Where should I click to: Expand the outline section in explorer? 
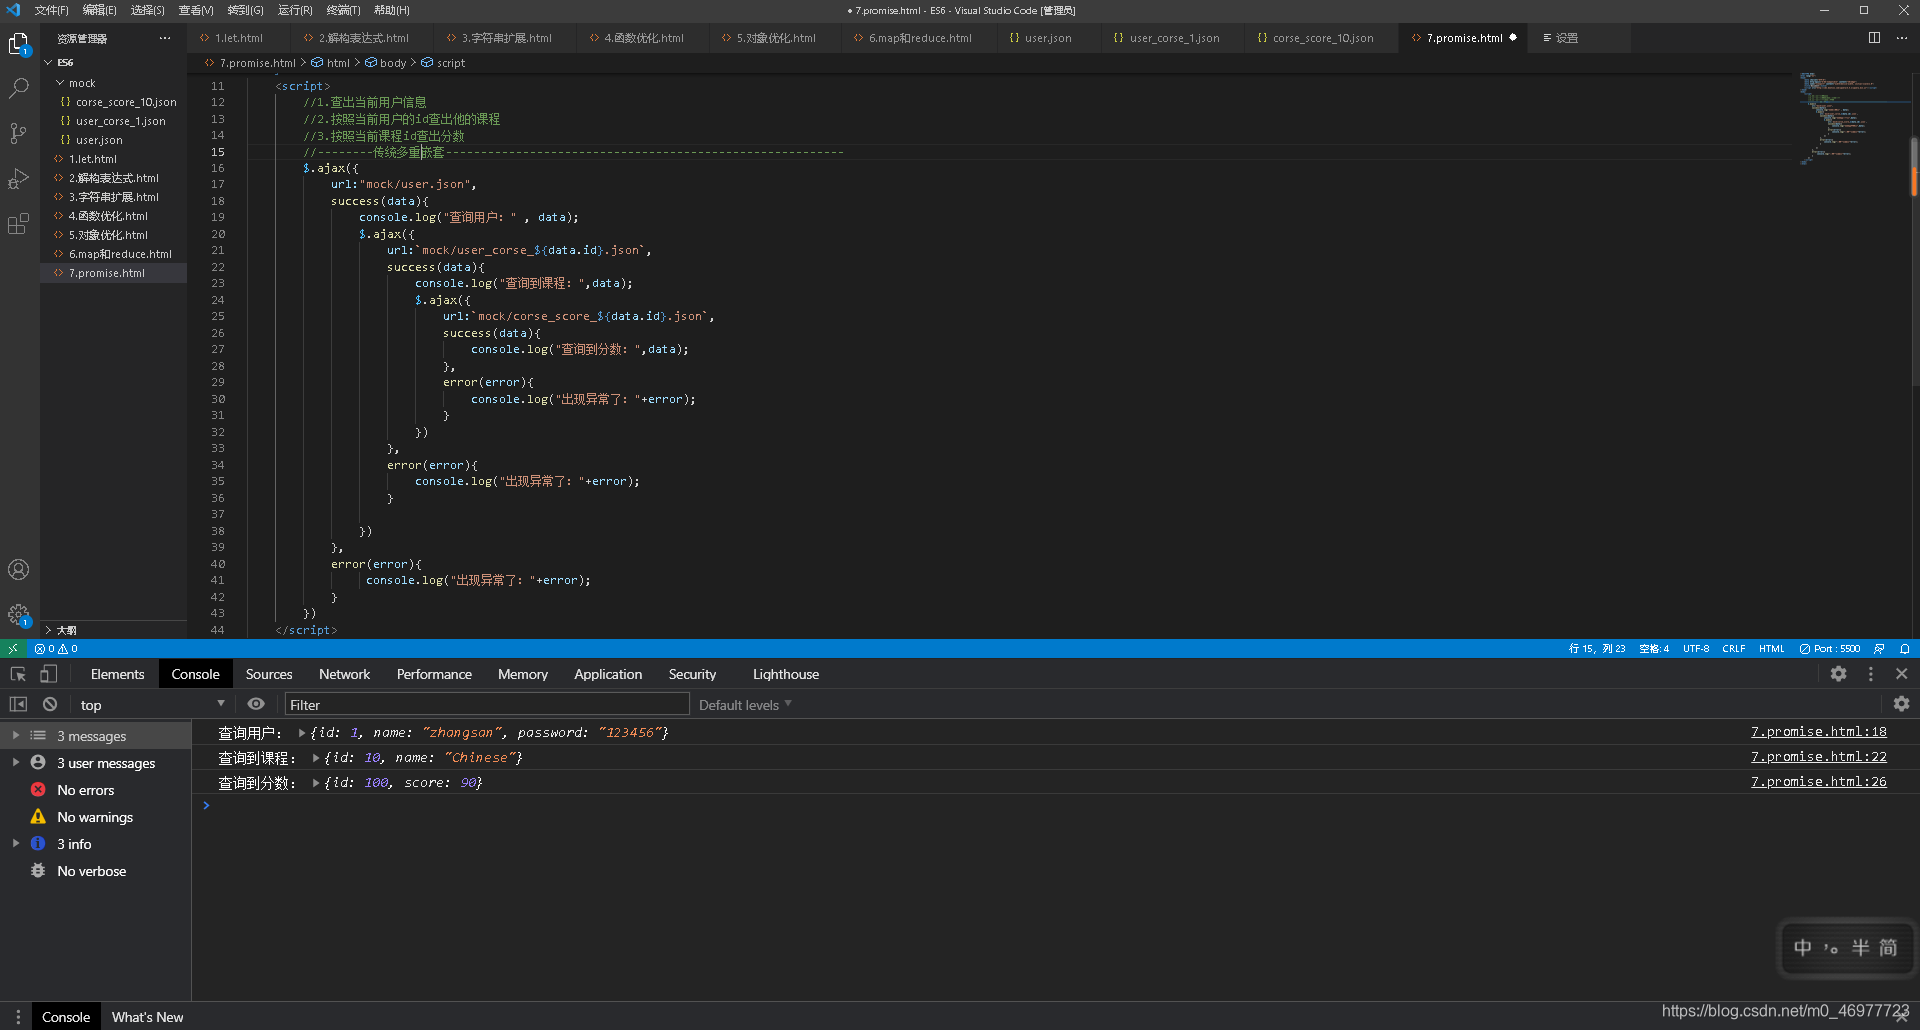[48, 630]
